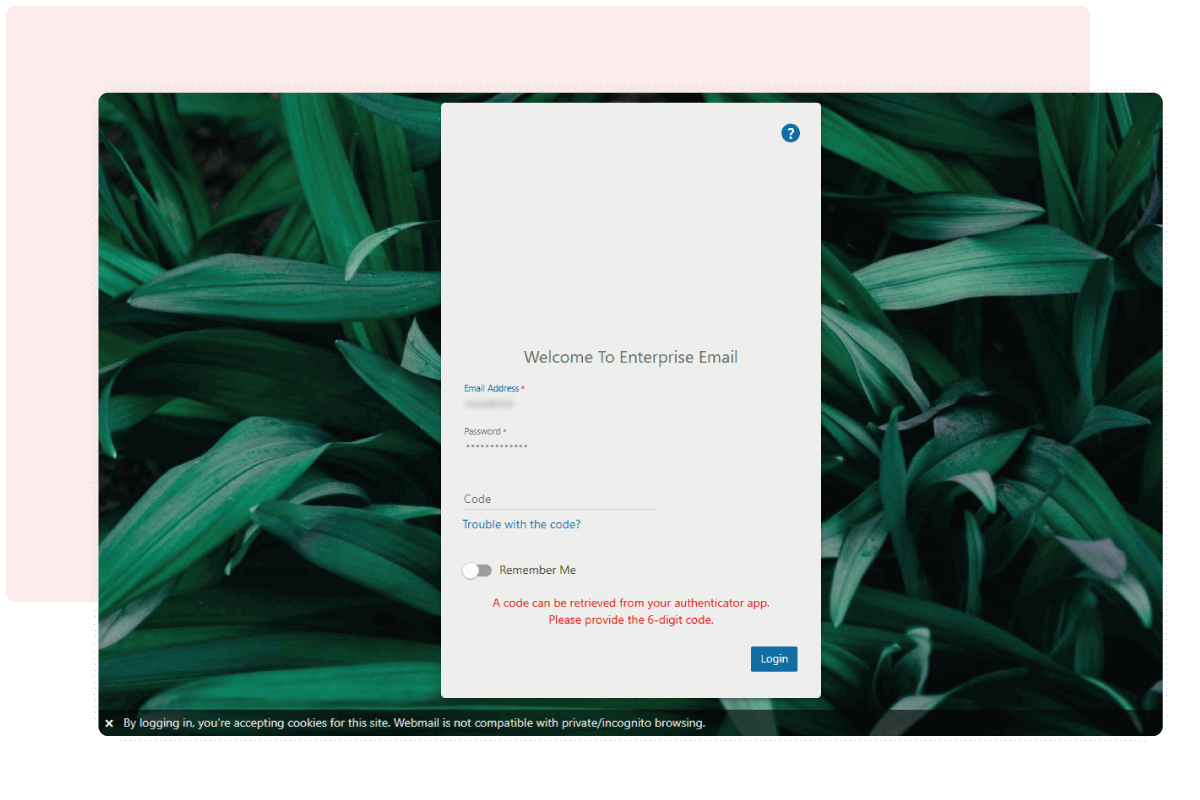Toggle the Remember Me switch

(x=477, y=570)
